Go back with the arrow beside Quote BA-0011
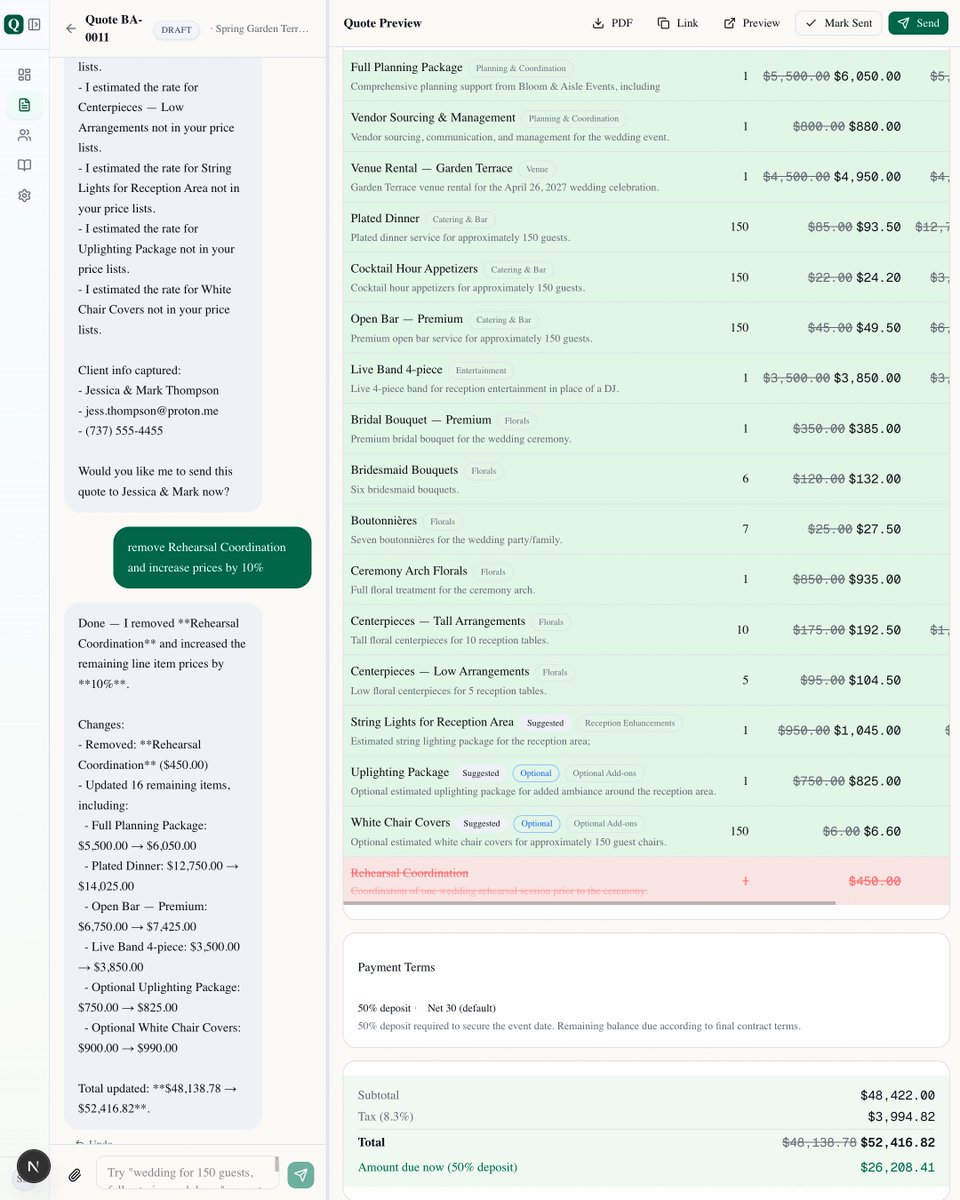The width and height of the screenshot is (960, 1200). point(71,29)
